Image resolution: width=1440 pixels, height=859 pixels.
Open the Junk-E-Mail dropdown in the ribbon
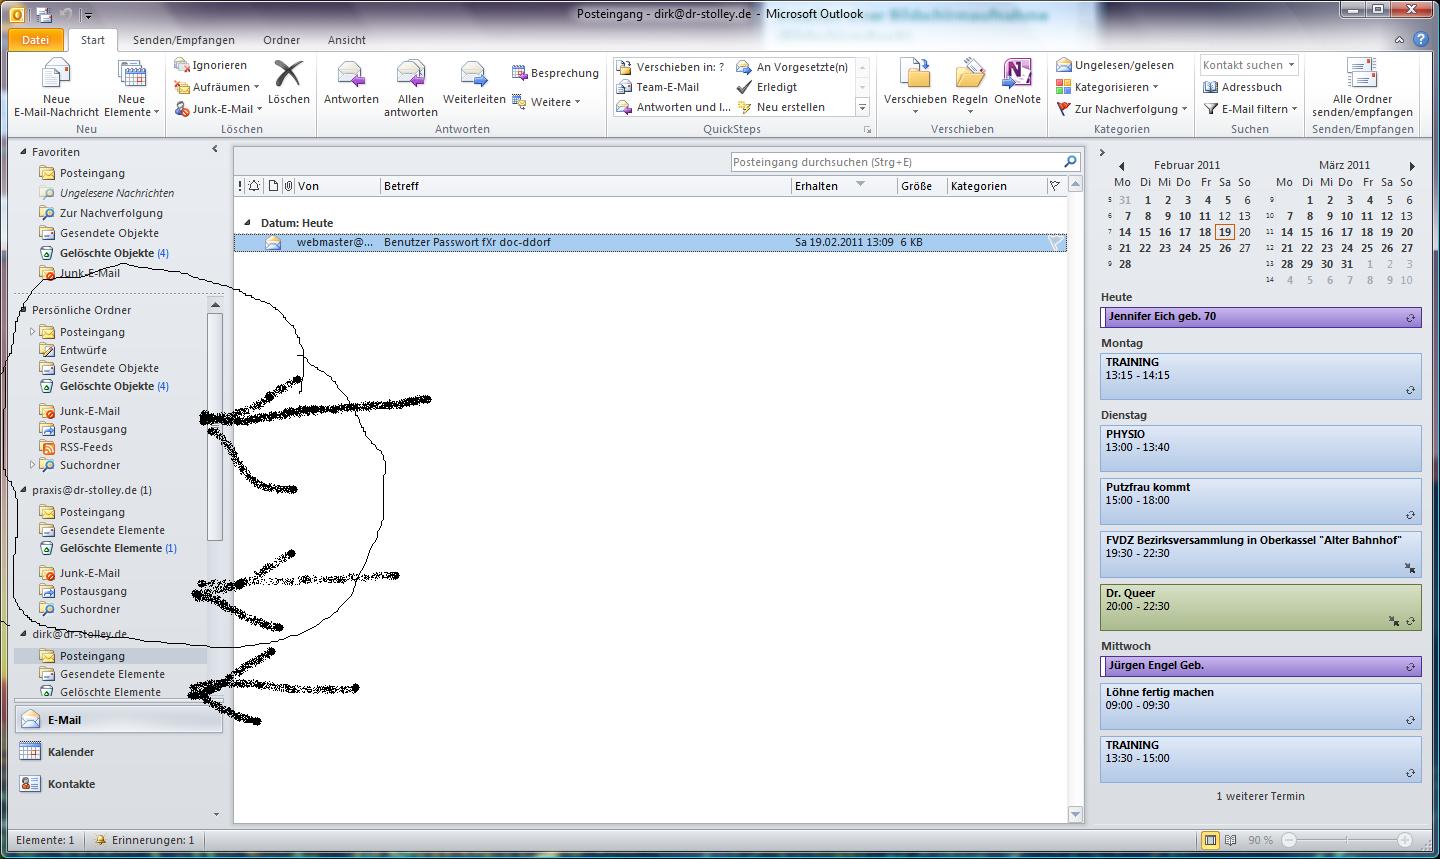coord(218,109)
